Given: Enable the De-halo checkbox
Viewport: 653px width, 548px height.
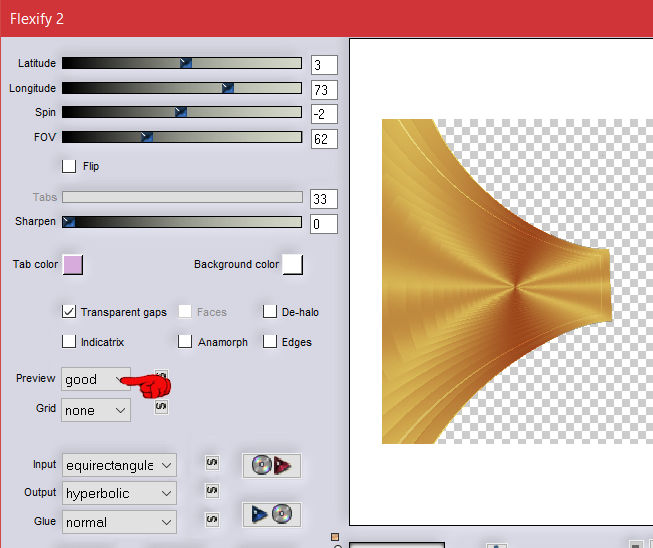Looking at the screenshot, I should (x=269, y=311).
